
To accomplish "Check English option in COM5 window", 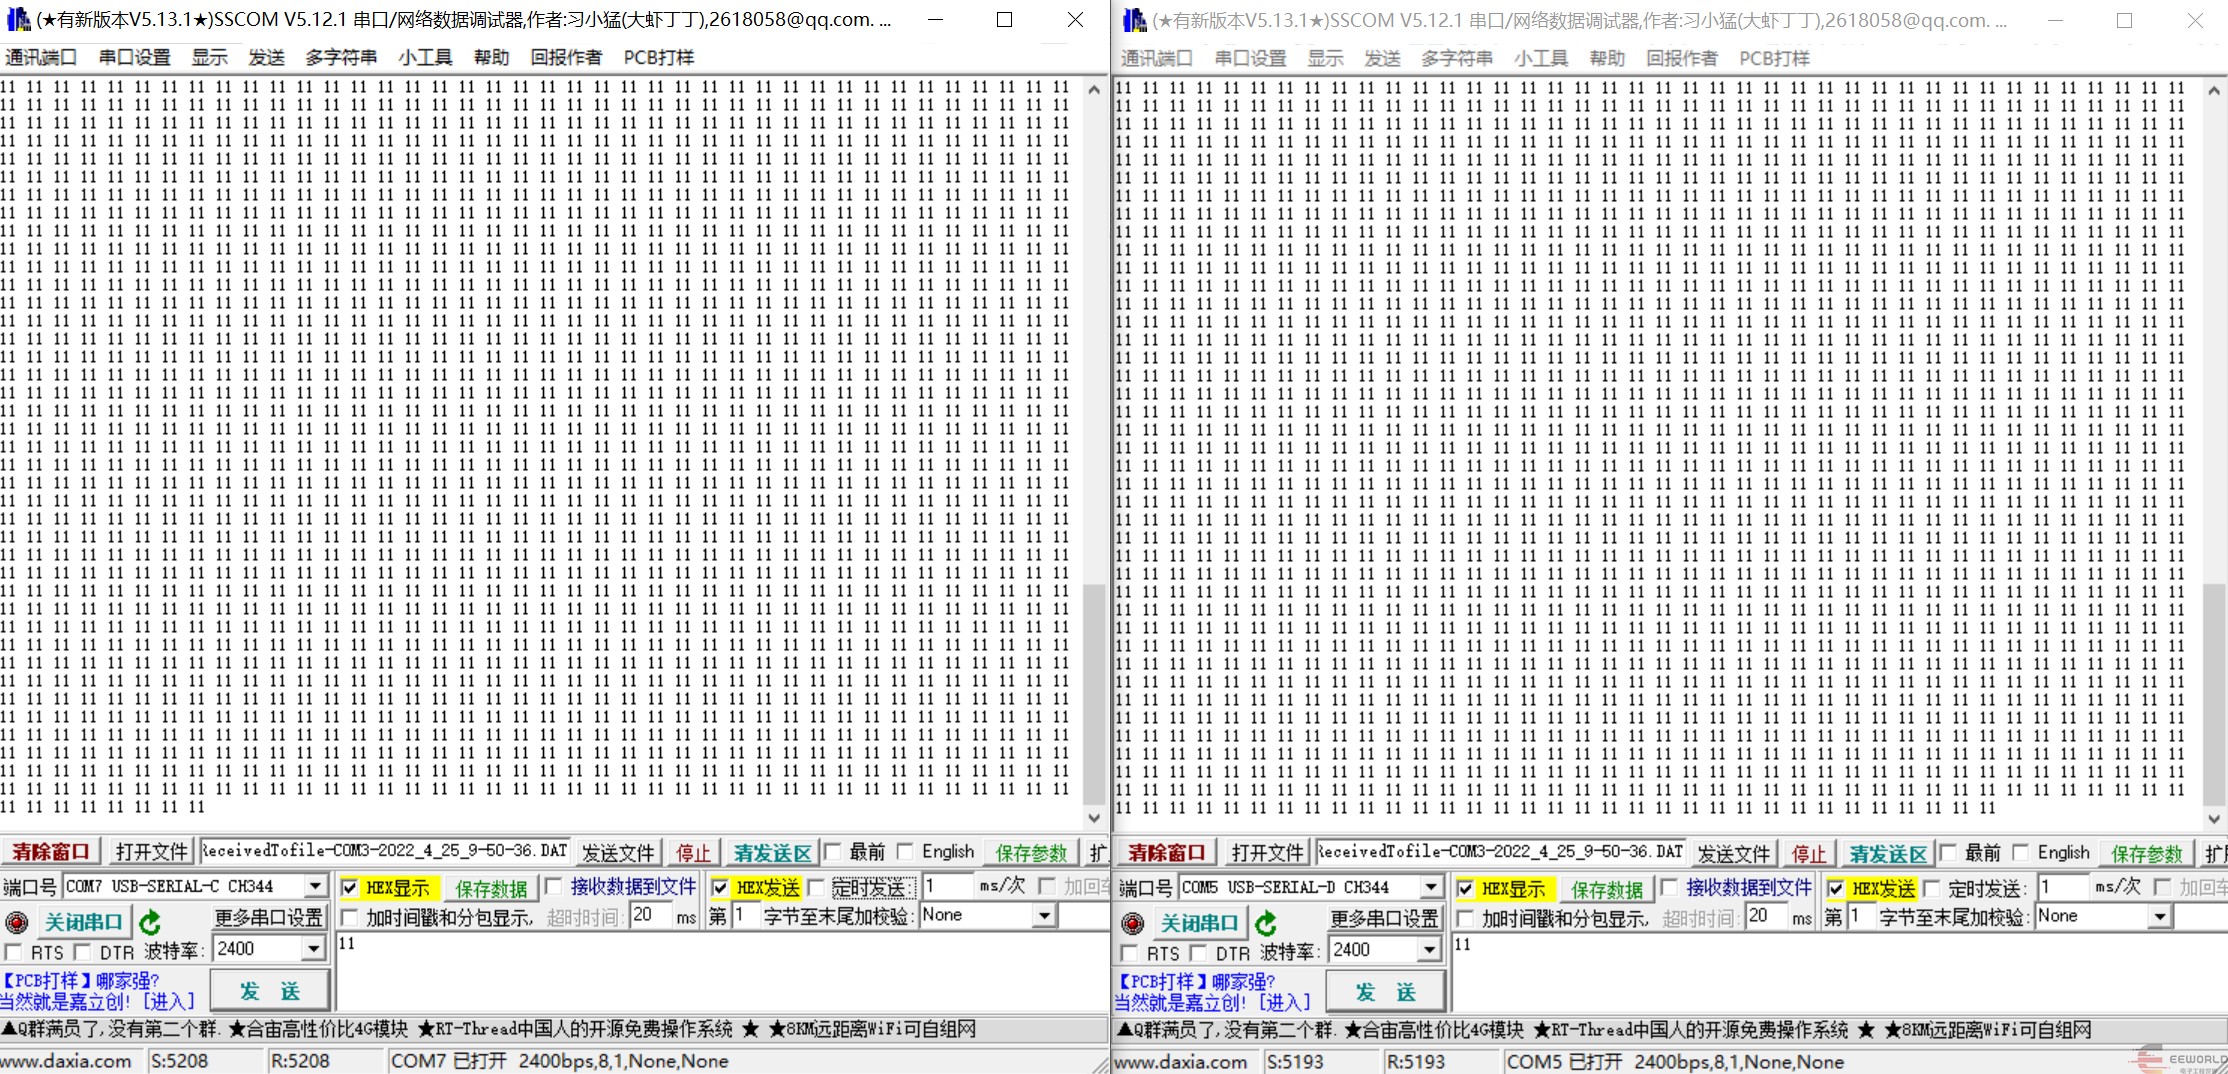I will click(x=2021, y=853).
